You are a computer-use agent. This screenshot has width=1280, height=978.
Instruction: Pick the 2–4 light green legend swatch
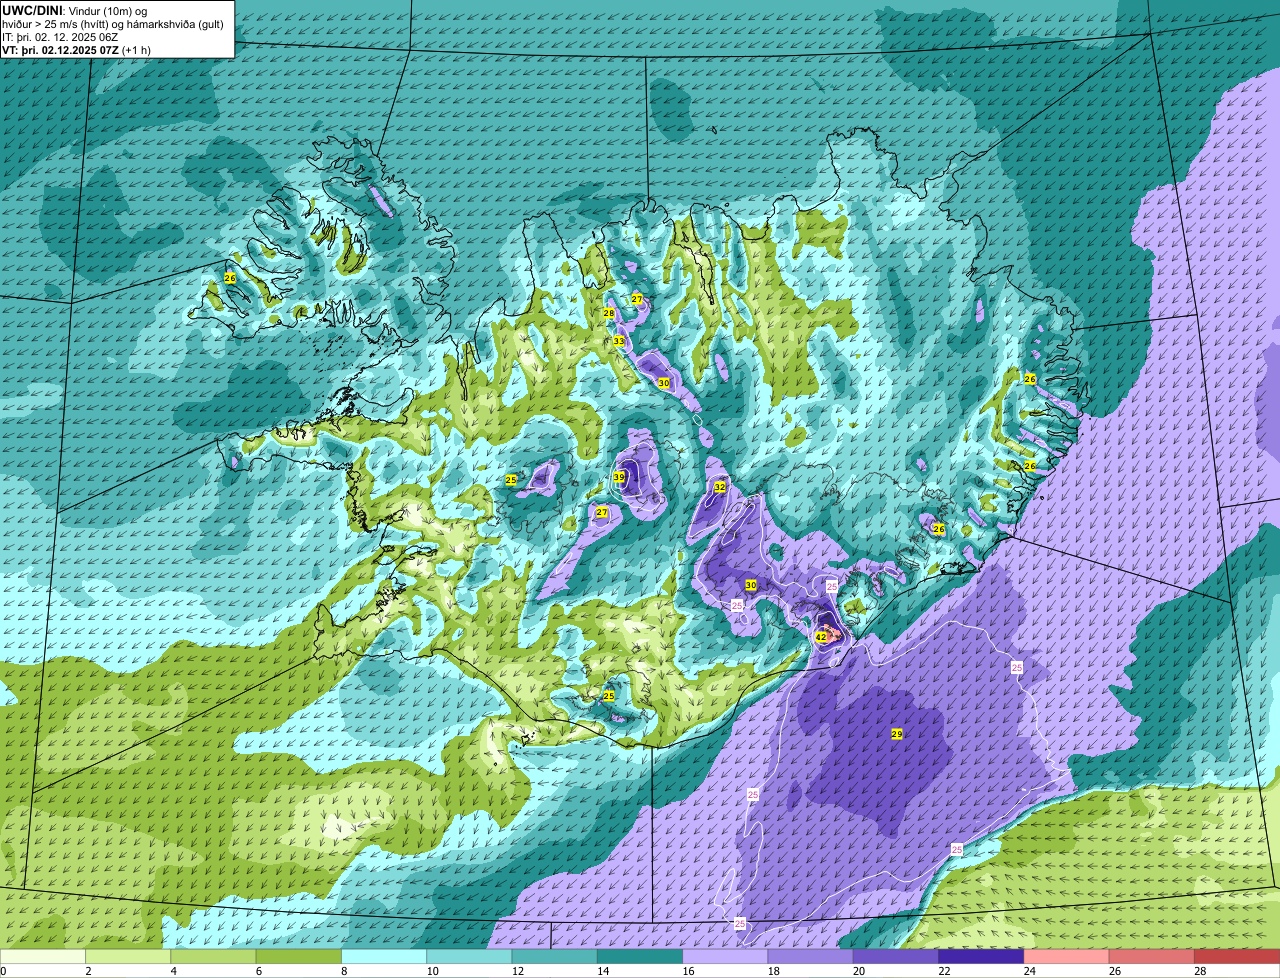pyautogui.click(x=128, y=956)
